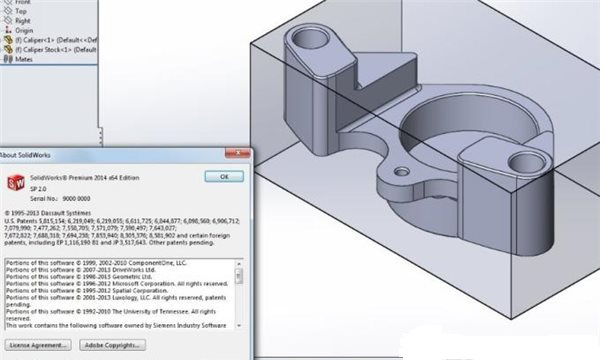609x360 pixels.
Task: Select the Origin item in feature tree
Action: 24,30
